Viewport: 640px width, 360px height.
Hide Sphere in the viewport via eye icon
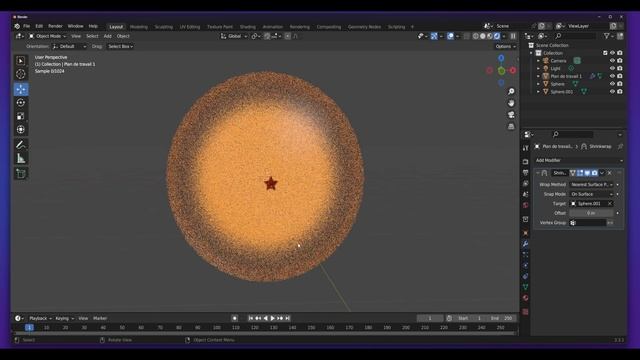coord(612,84)
